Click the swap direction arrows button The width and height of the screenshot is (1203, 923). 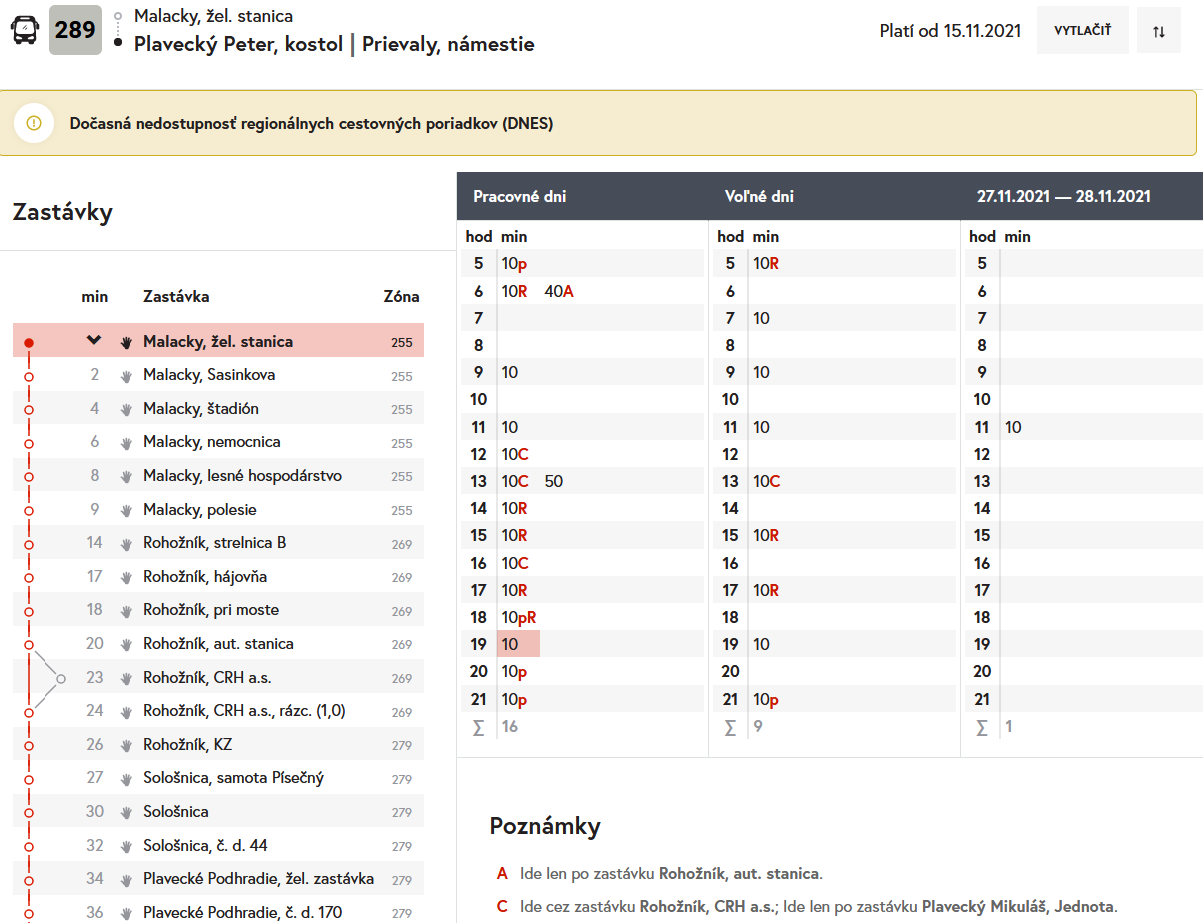pyautogui.click(x=1158, y=31)
